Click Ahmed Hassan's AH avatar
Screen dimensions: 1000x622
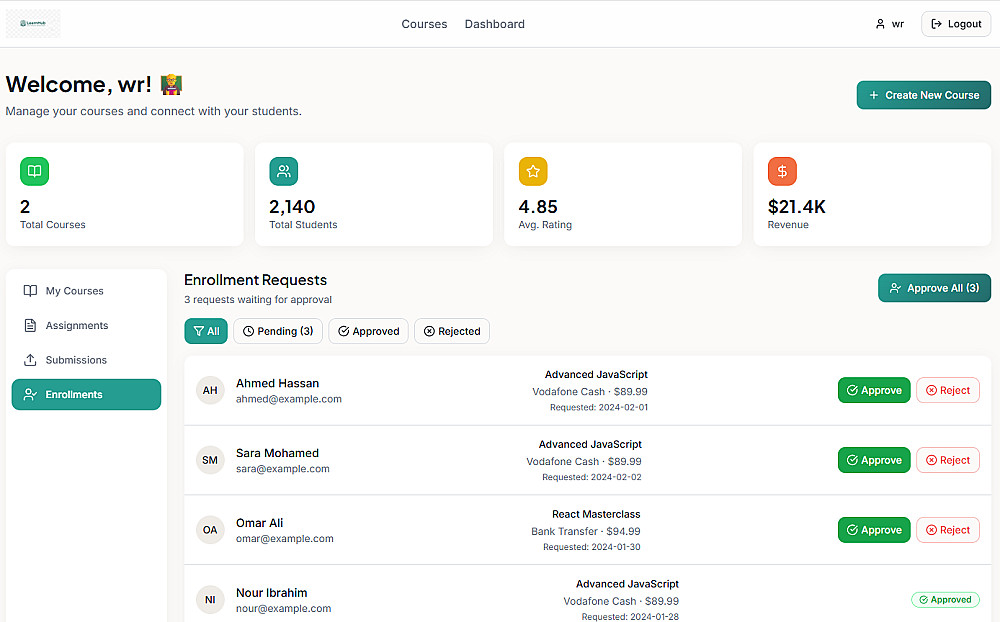pyautogui.click(x=210, y=390)
